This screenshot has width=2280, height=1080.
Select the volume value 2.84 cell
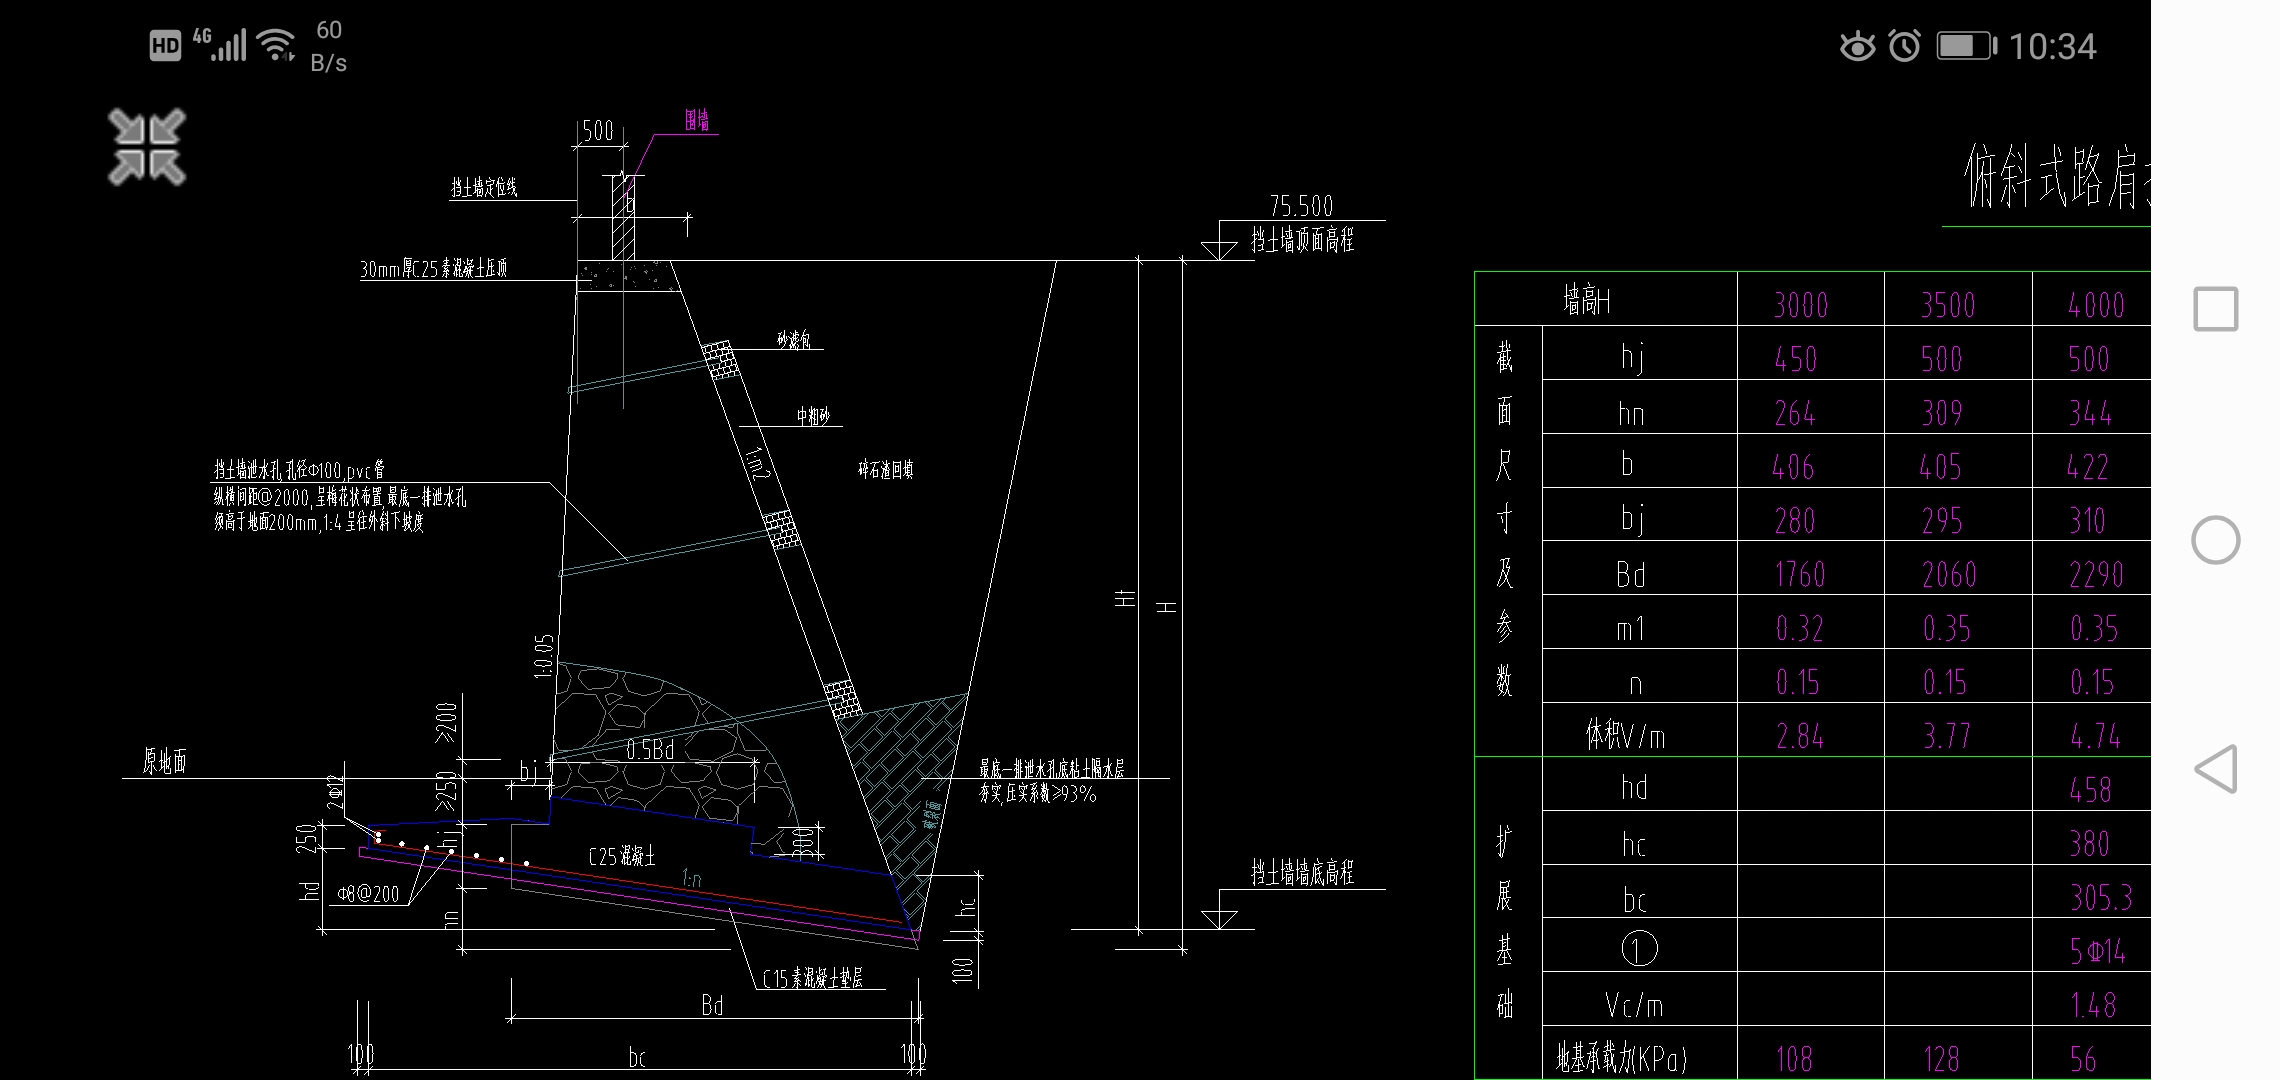(1811, 730)
